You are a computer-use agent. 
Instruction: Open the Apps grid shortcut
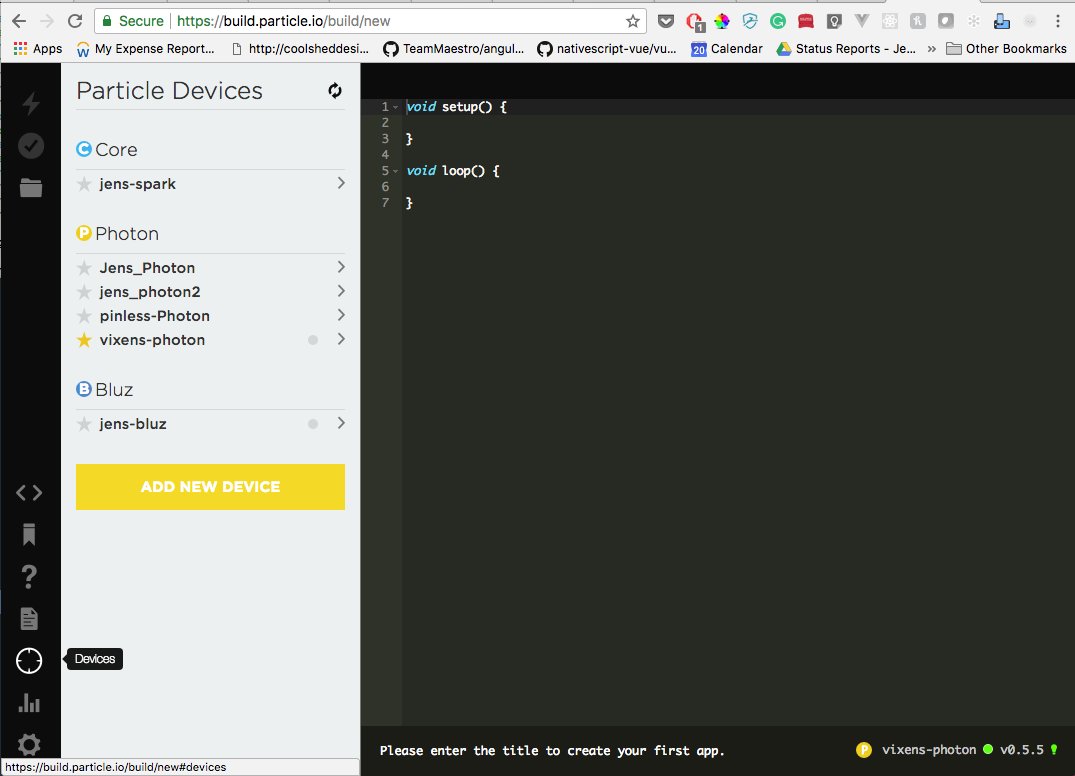tap(38, 49)
